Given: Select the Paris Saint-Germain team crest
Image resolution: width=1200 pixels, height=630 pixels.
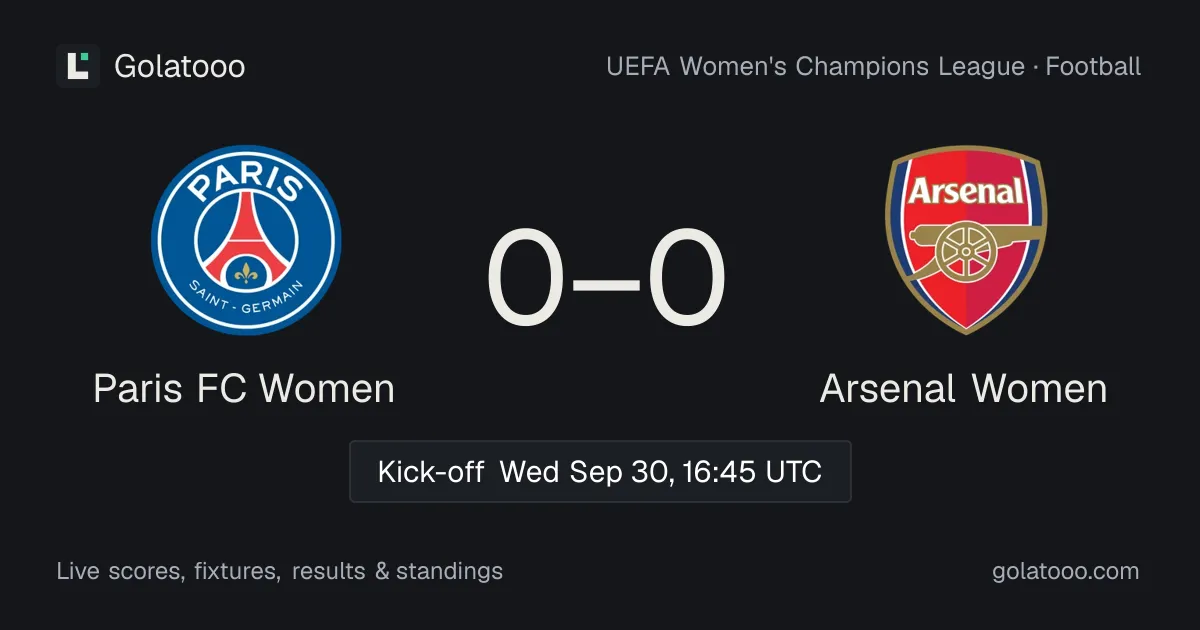Looking at the screenshot, I should pyautogui.click(x=245, y=240).
